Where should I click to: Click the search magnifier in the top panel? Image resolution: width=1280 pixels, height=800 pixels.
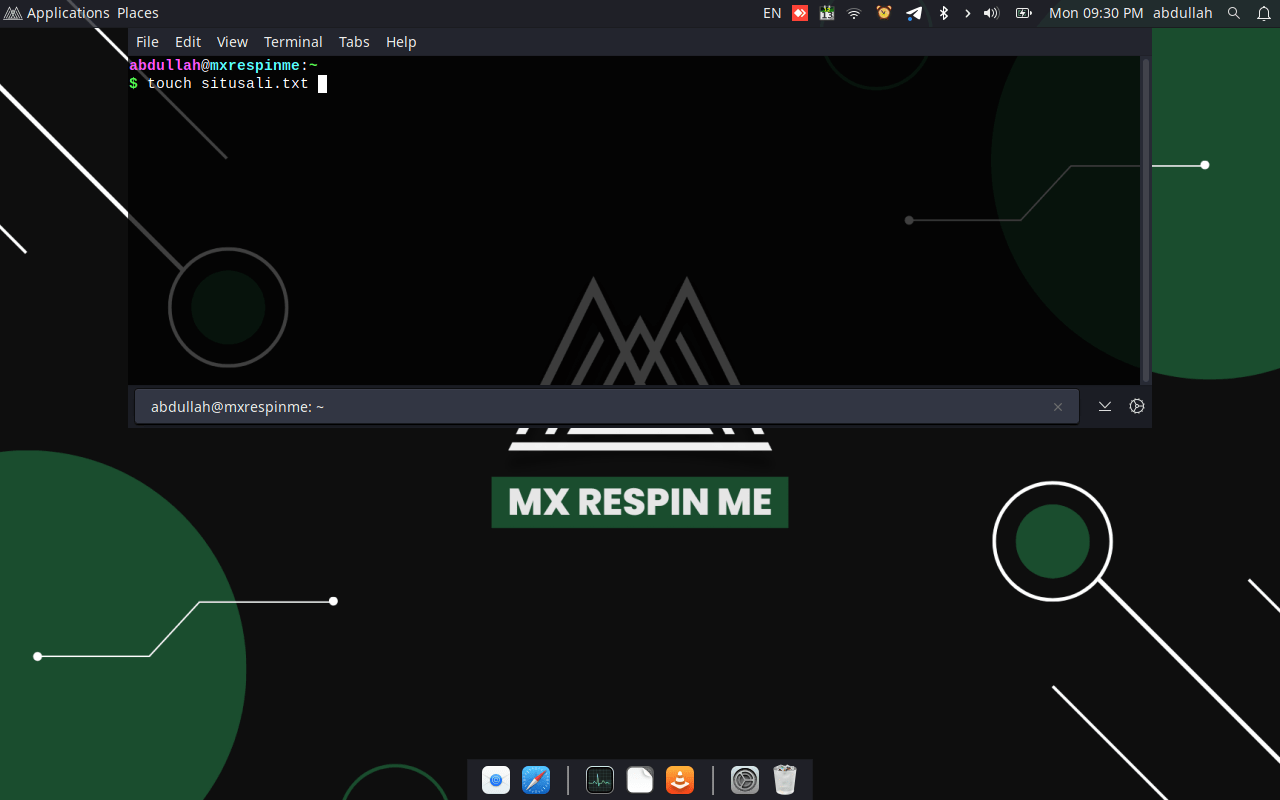(x=1234, y=13)
